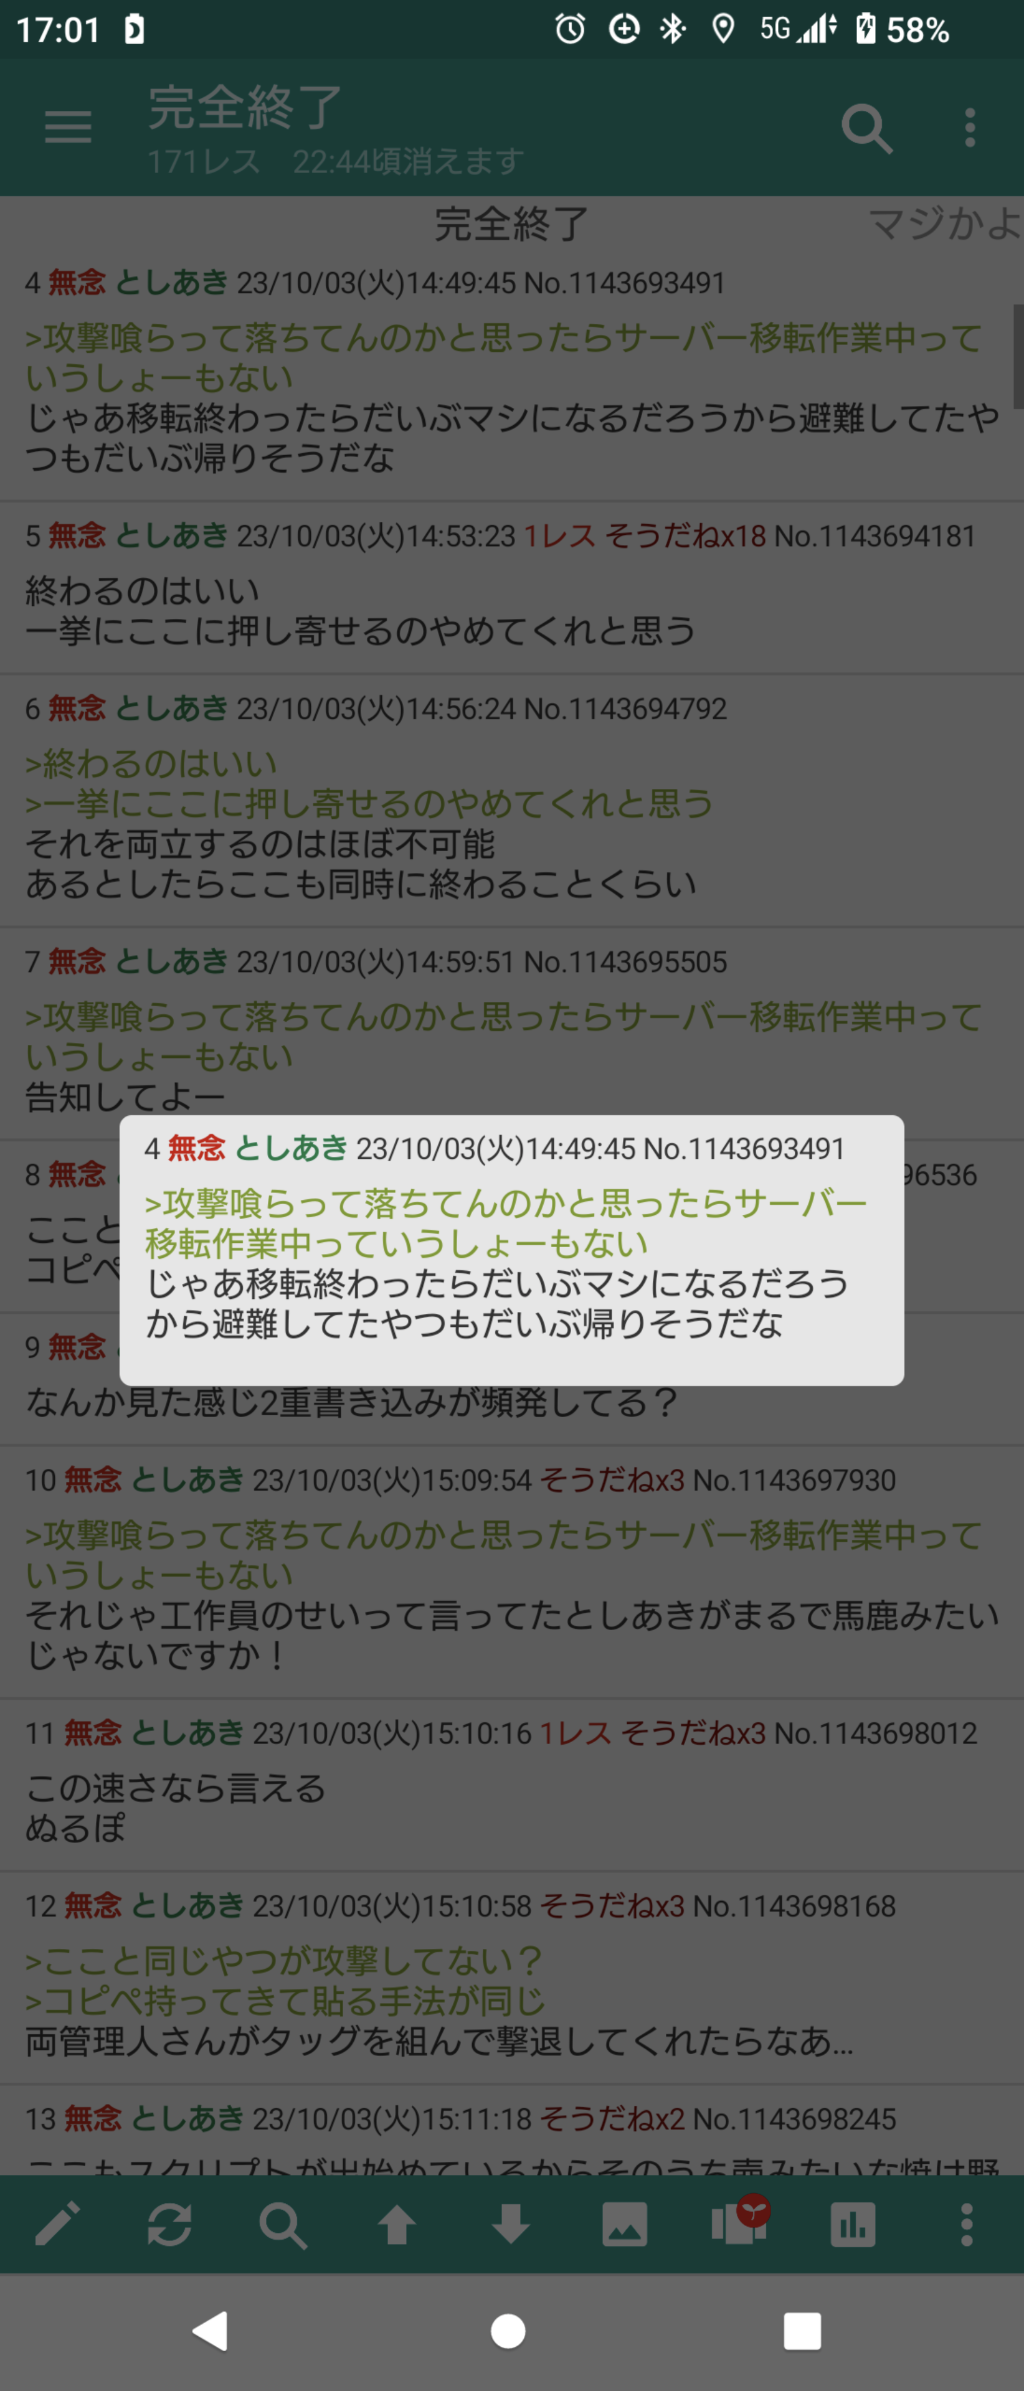Viewport: 1024px width, 2391px height.
Task: Jump to top with up arrow
Action: pyautogui.click(x=397, y=2225)
